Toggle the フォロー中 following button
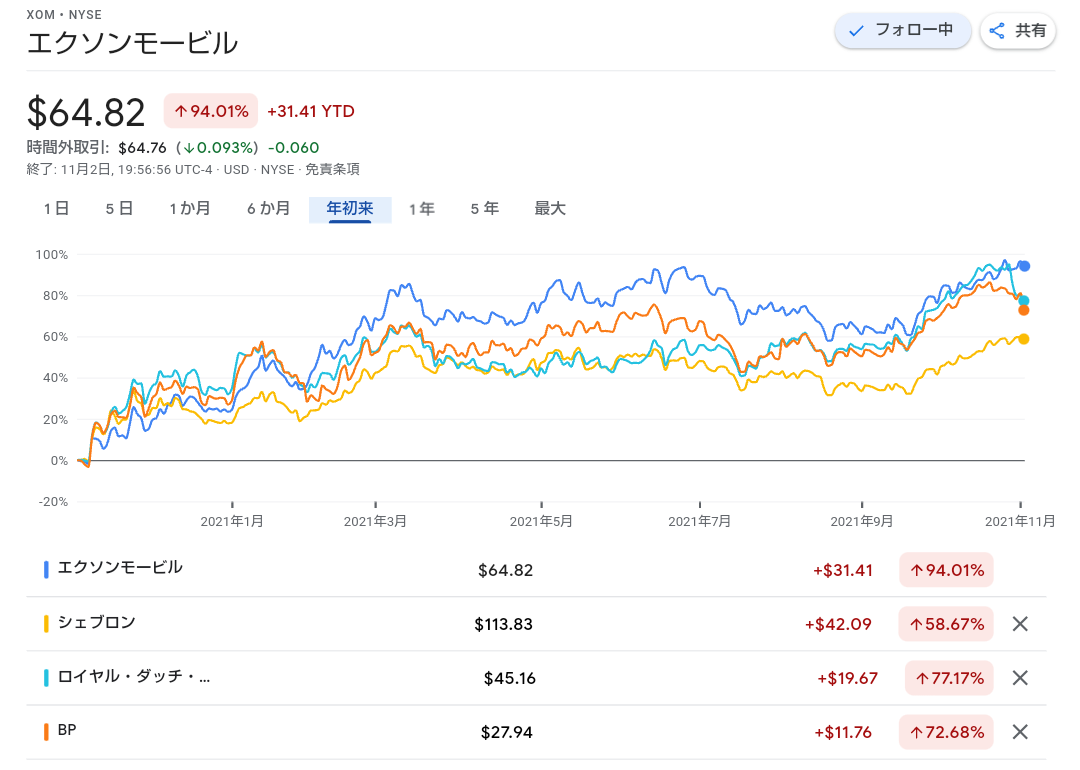The width and height of the screenshot is (1080, 770). [902, 31]
